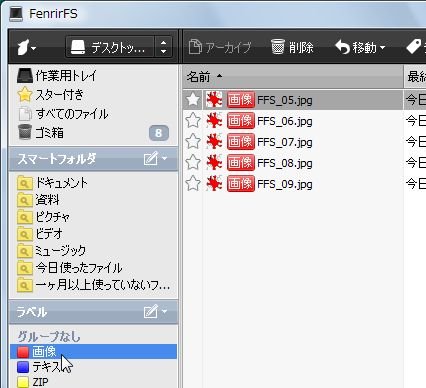
Task: Click the ラベル edit pencil icon
Action: (x=151, y=311)
